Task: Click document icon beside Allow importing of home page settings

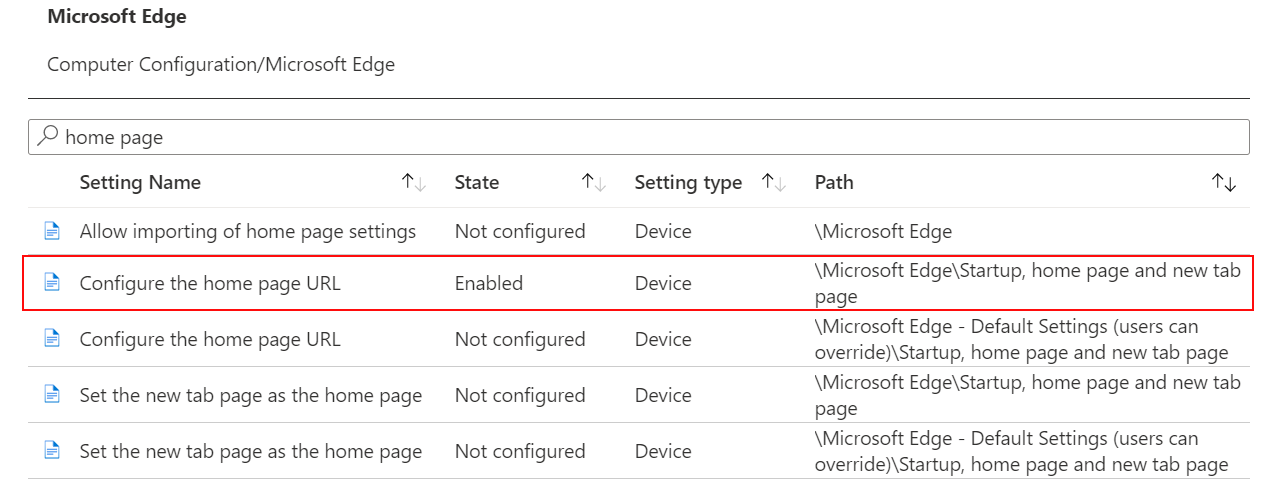Action: tap(52, 231)
